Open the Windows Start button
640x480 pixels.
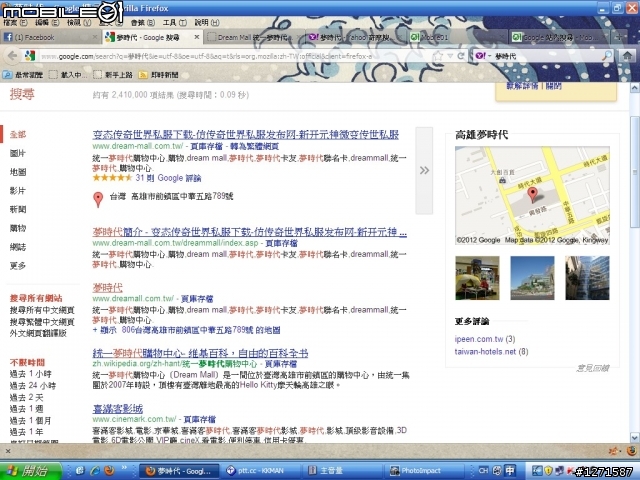coord(30,471)
